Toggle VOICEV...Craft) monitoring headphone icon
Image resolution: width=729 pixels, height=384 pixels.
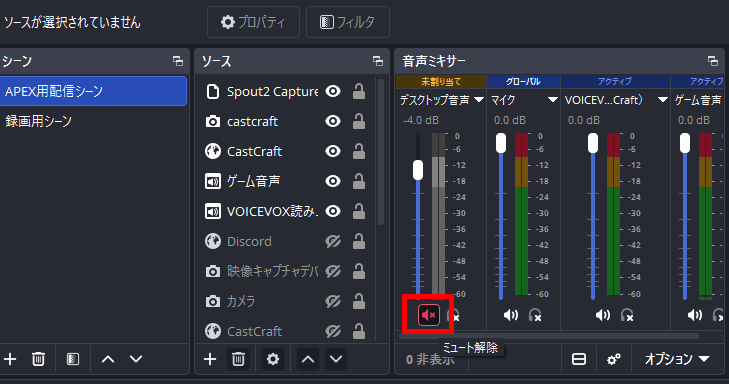[627, 315]
